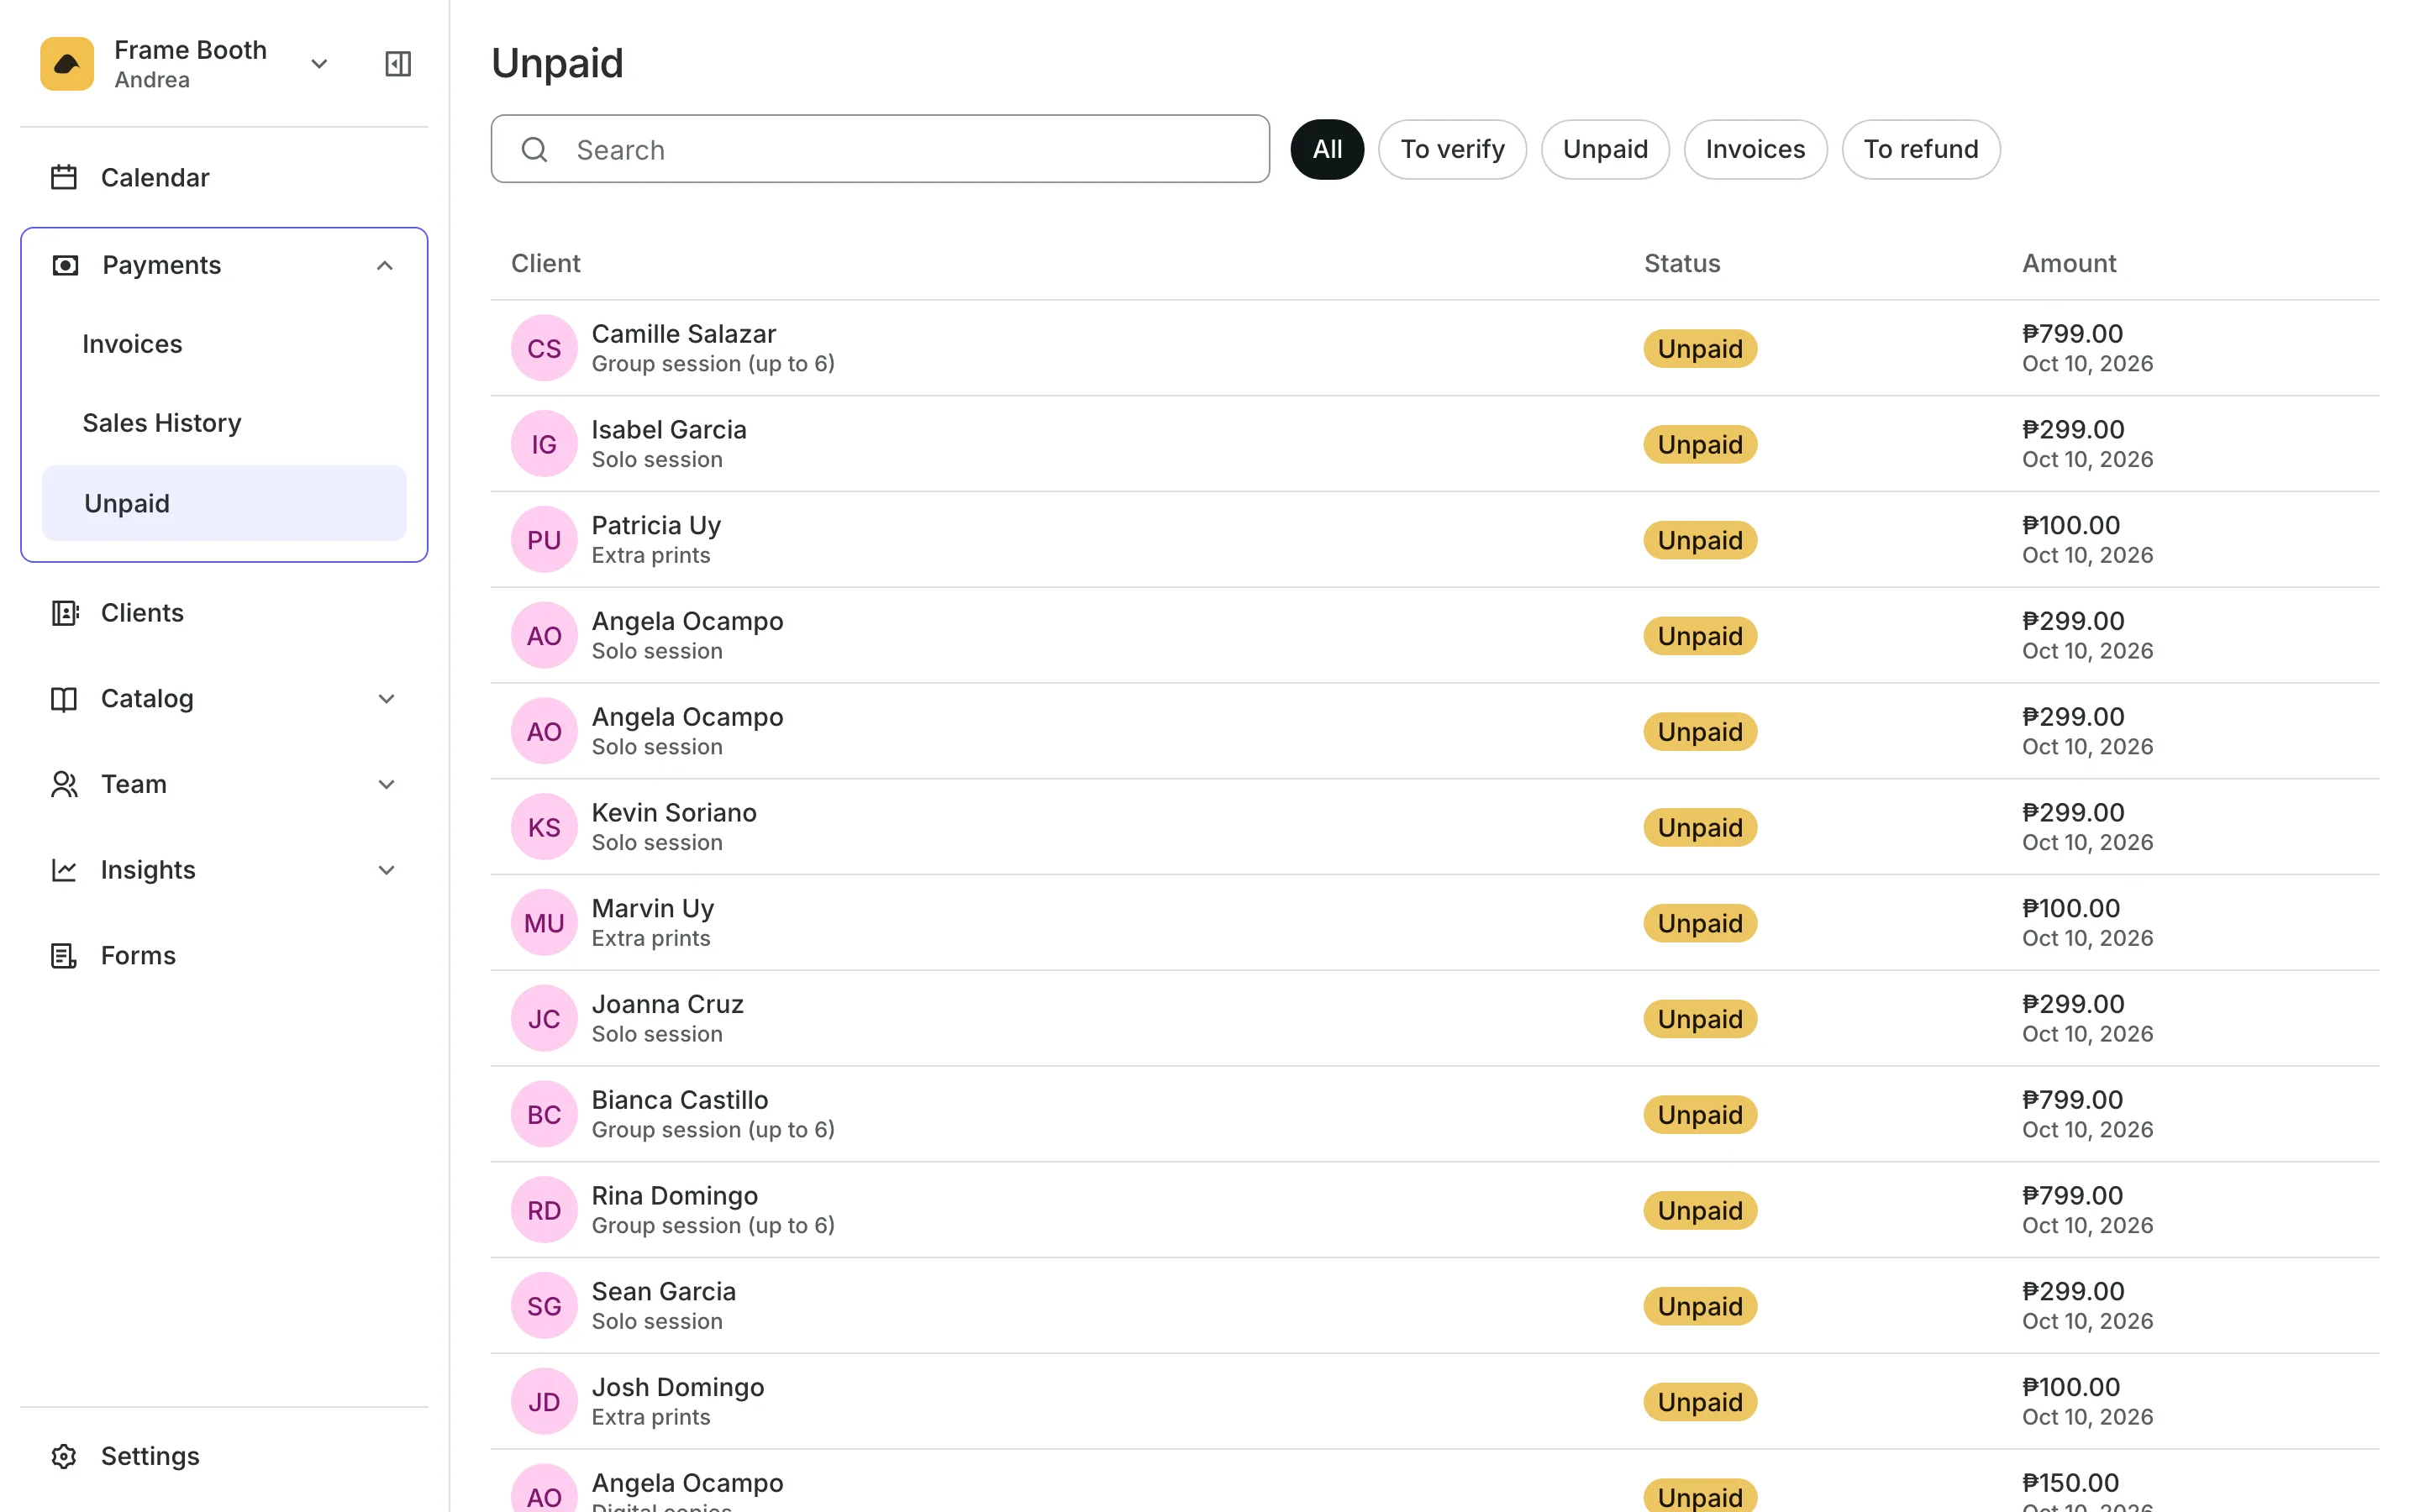Collapse the sidebar panel icon

pyautogui.click(x=398, y=64)
